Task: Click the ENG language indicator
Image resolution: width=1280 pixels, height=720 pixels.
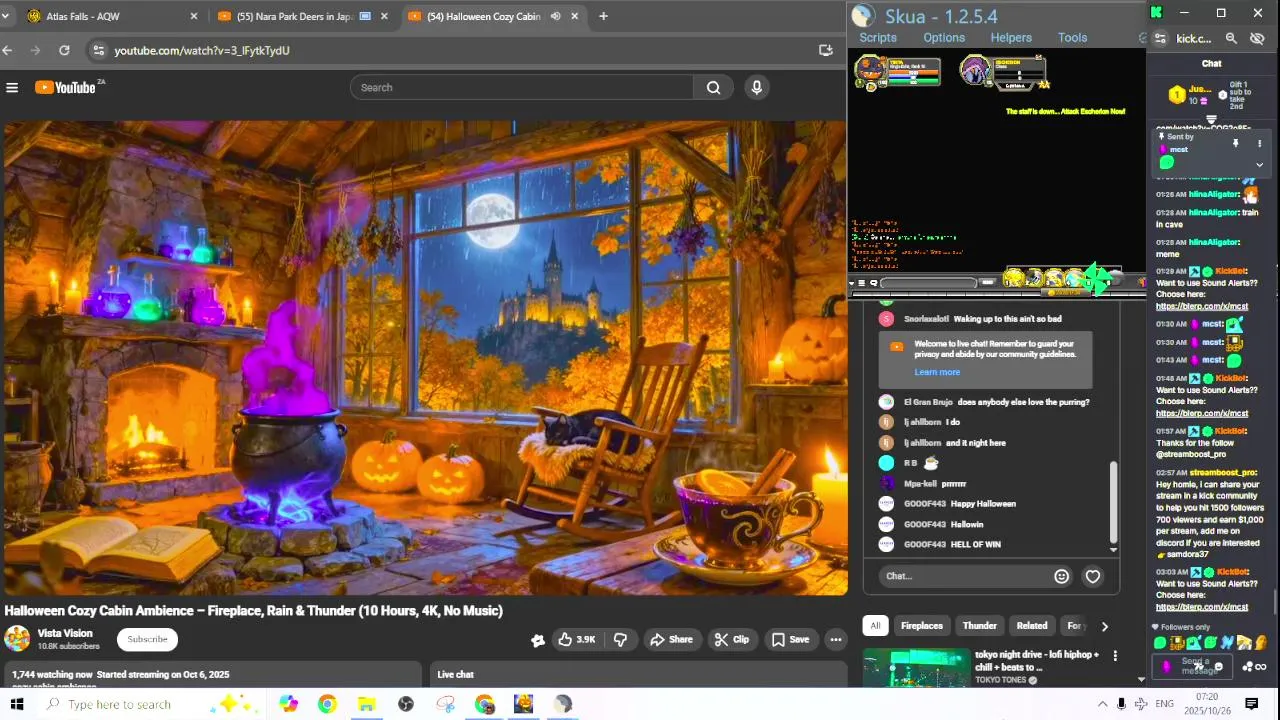Action: click(x=1164, y=704)
